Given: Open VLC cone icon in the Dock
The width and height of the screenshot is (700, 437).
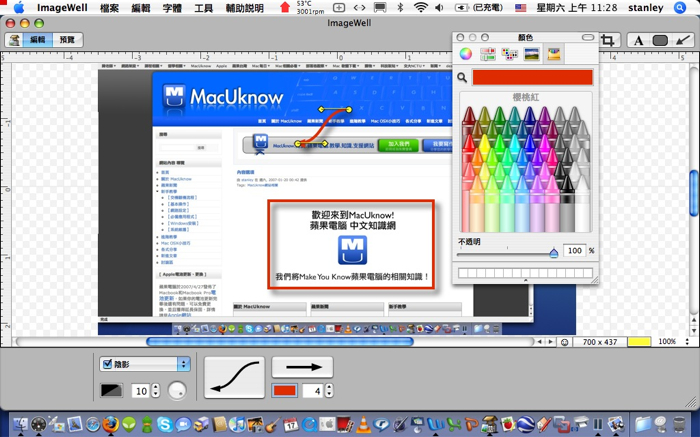Looking at the screenshot, I should pyautogui.click(x=363, y=424).
